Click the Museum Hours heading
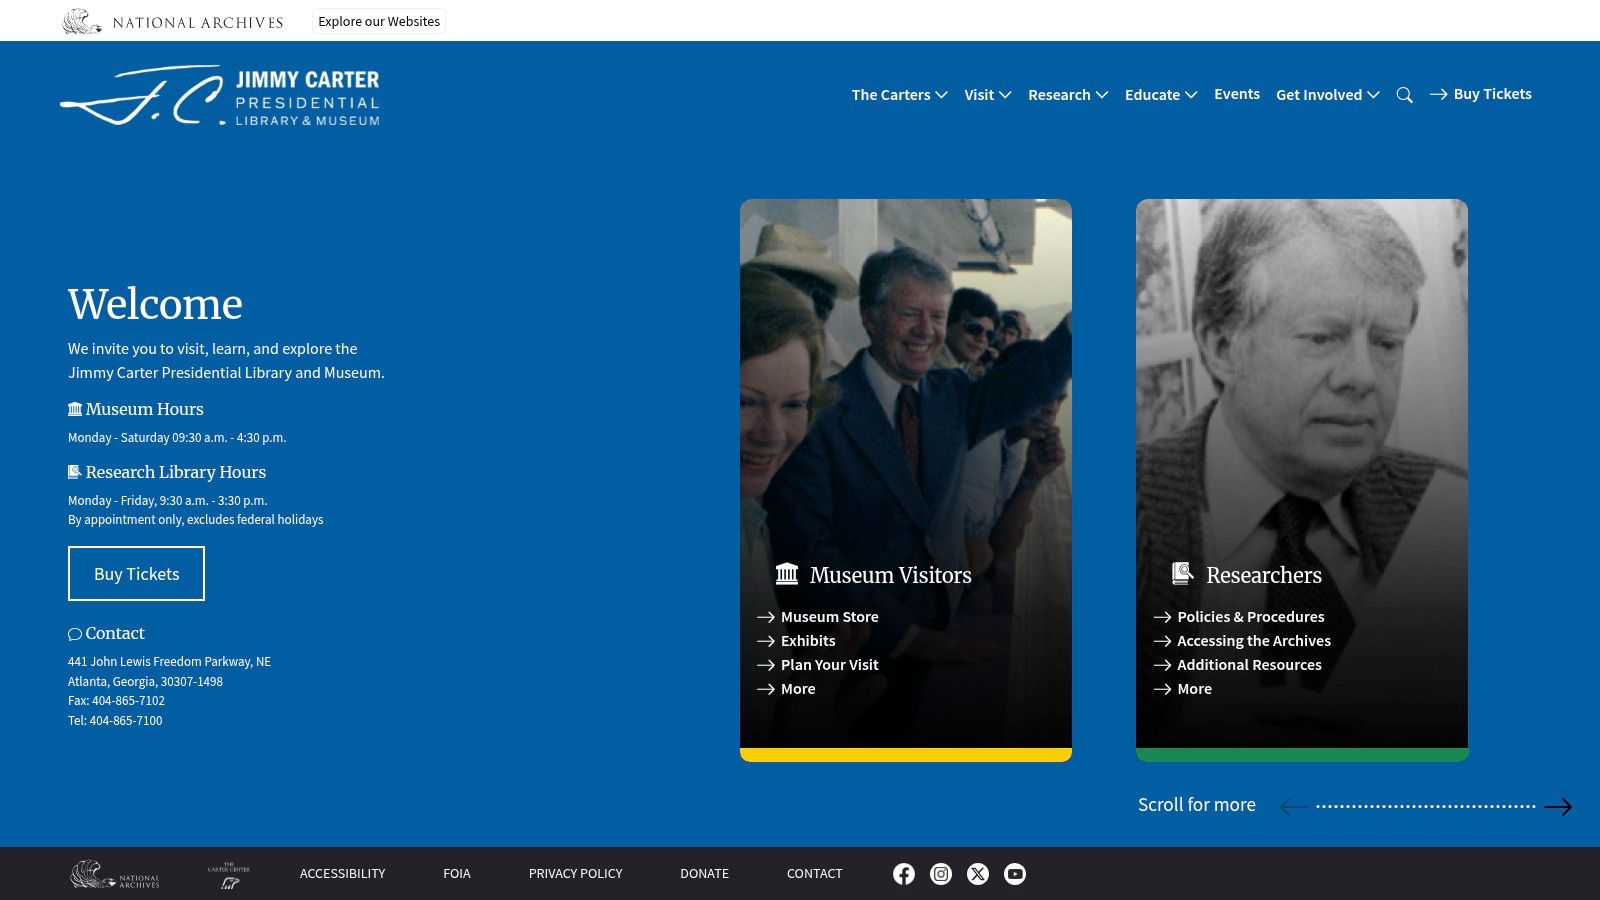This screenshot has height=900, width=1600. point(145,409)
